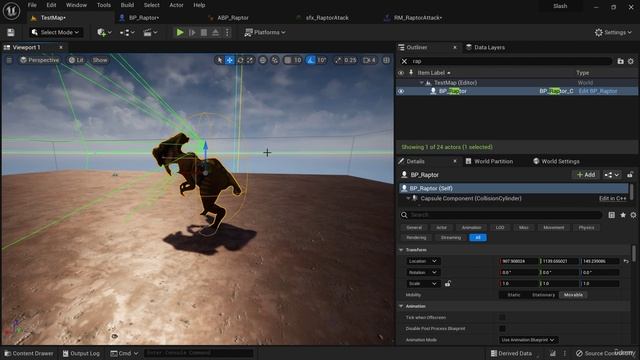This screenshot has height=360, width=640.
Task: Toggle visibility eye for BP_Raptor actor
Action: click(x=401, y=91)
